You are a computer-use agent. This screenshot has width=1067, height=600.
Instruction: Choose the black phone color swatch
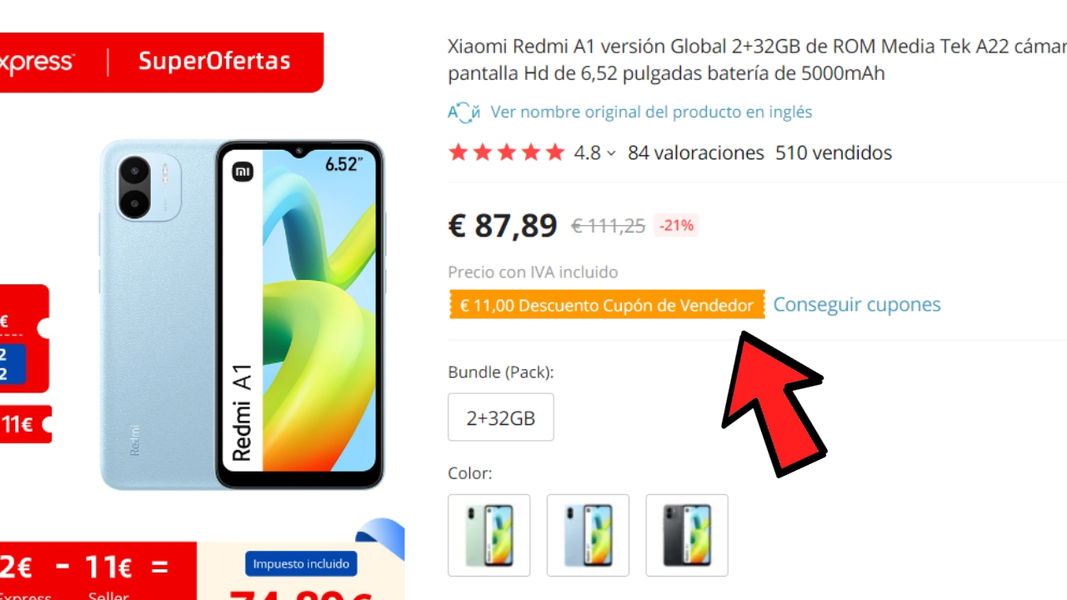pos(687,535)
